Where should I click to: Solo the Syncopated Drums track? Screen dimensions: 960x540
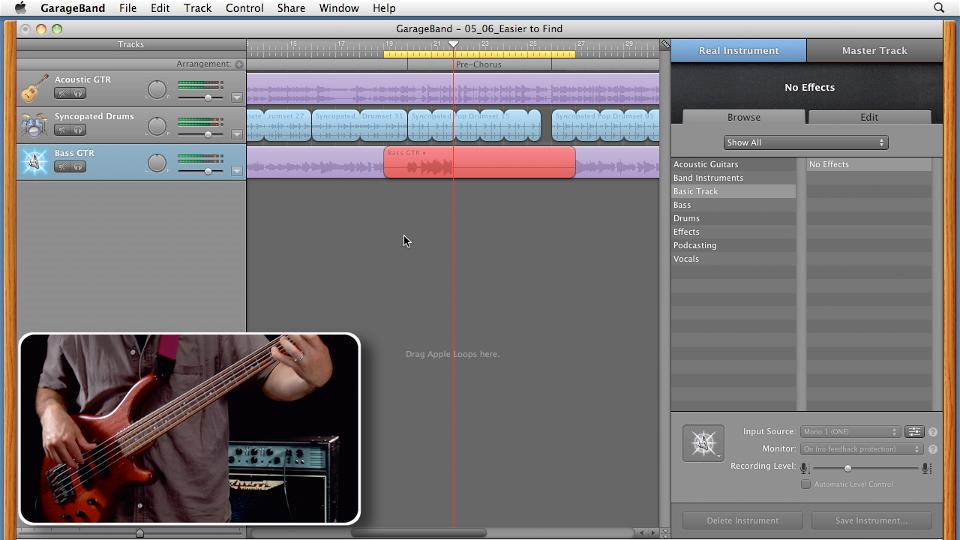pos(78,130)
